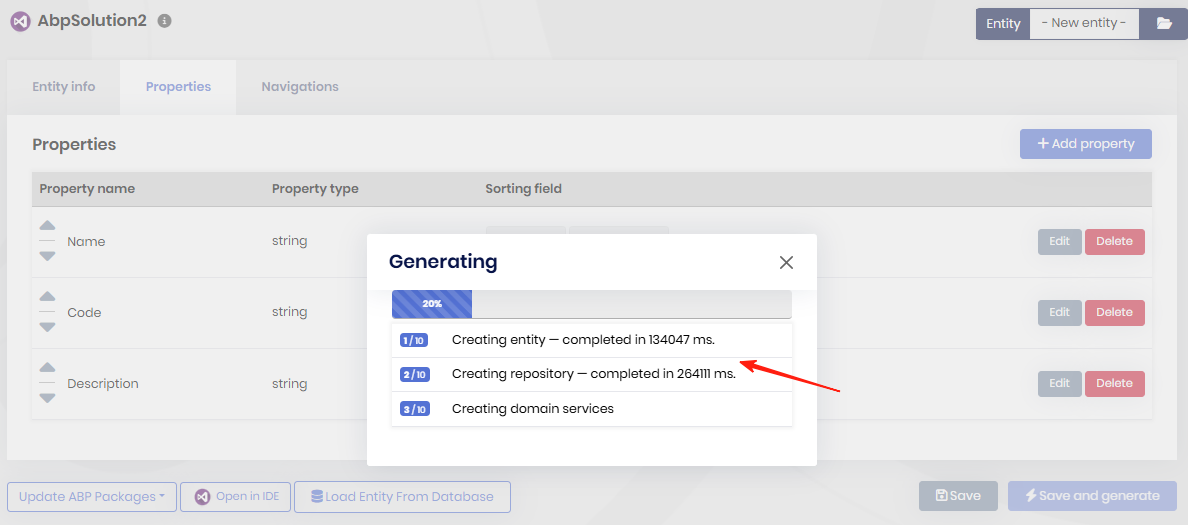Select the Properties tab
The image size is (1188, 525).
point(178,87)
